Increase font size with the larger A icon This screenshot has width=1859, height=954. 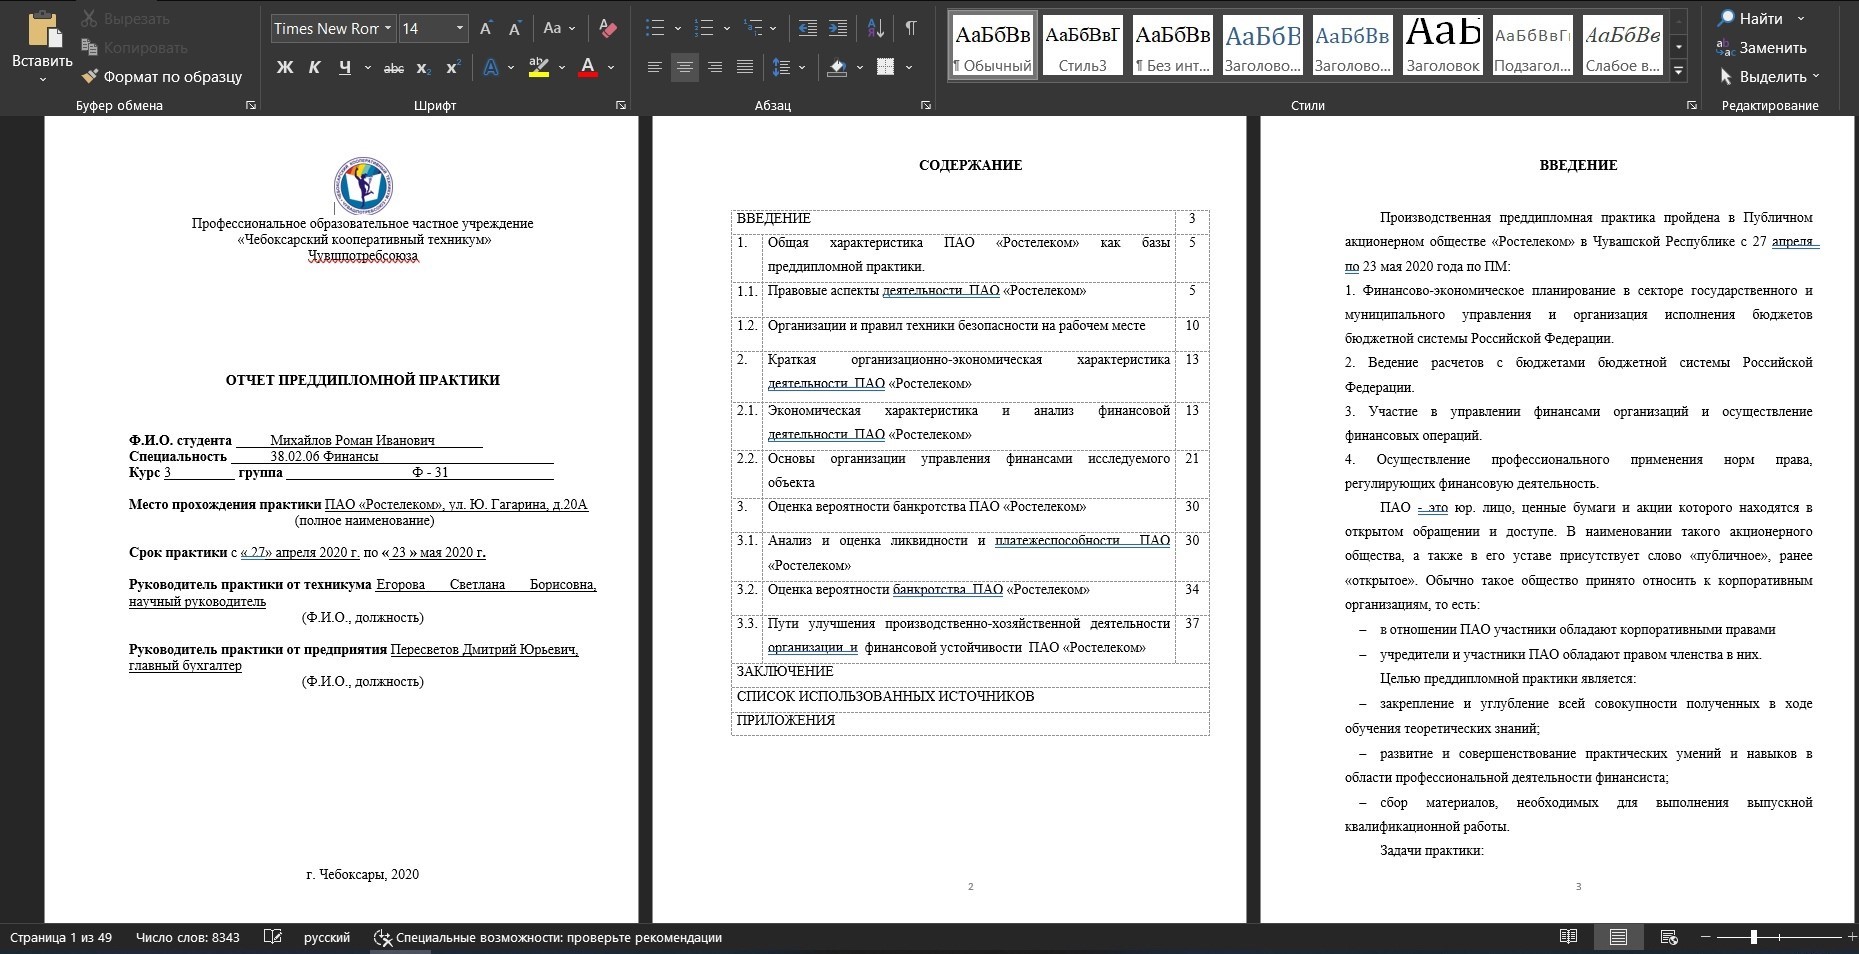[x=486, y=28]
